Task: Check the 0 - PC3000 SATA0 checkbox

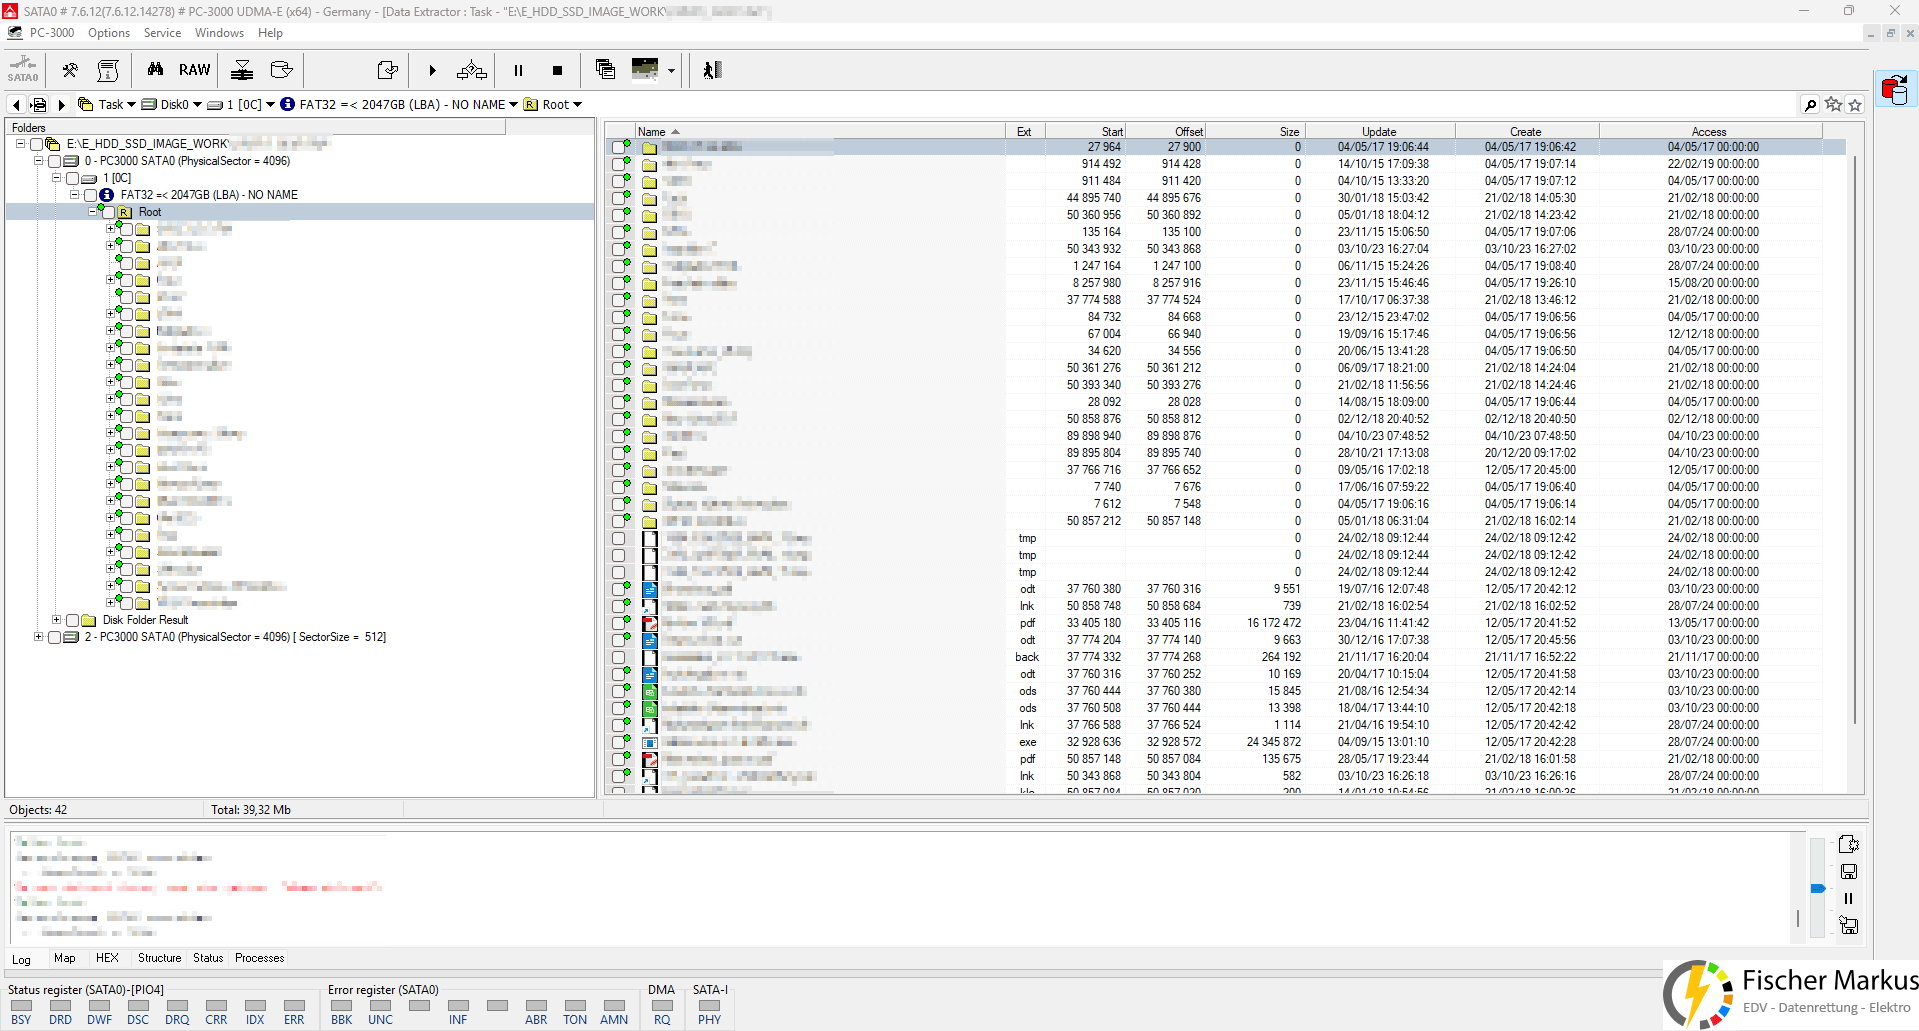Action: 54,161
